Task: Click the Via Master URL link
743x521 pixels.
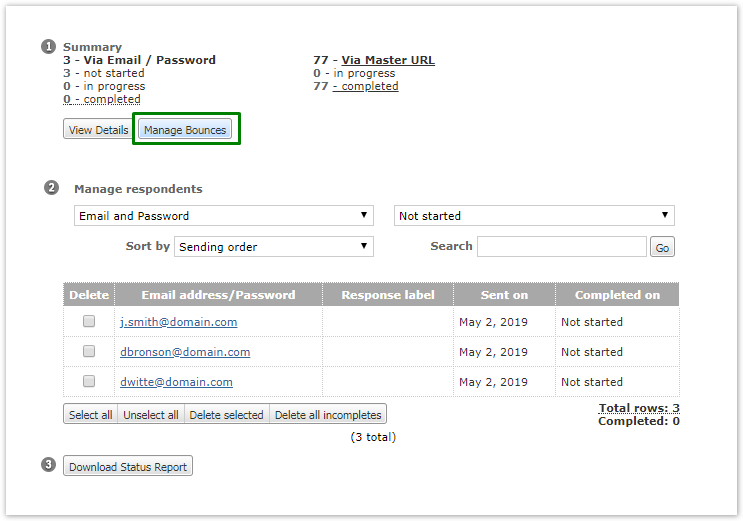Action: pyautogui.click(x=388, y=60)
